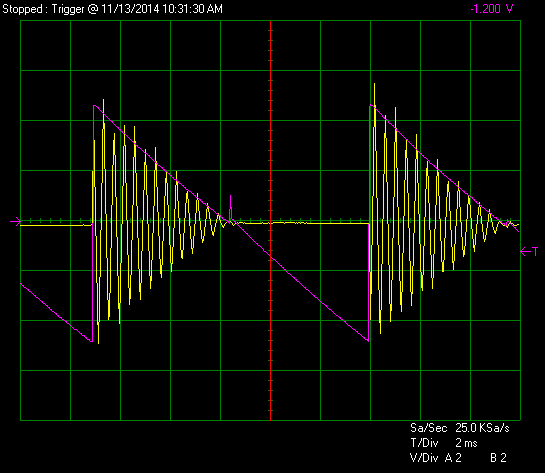
Task: Click the red vertical cursor line
Action: point(270,220)
